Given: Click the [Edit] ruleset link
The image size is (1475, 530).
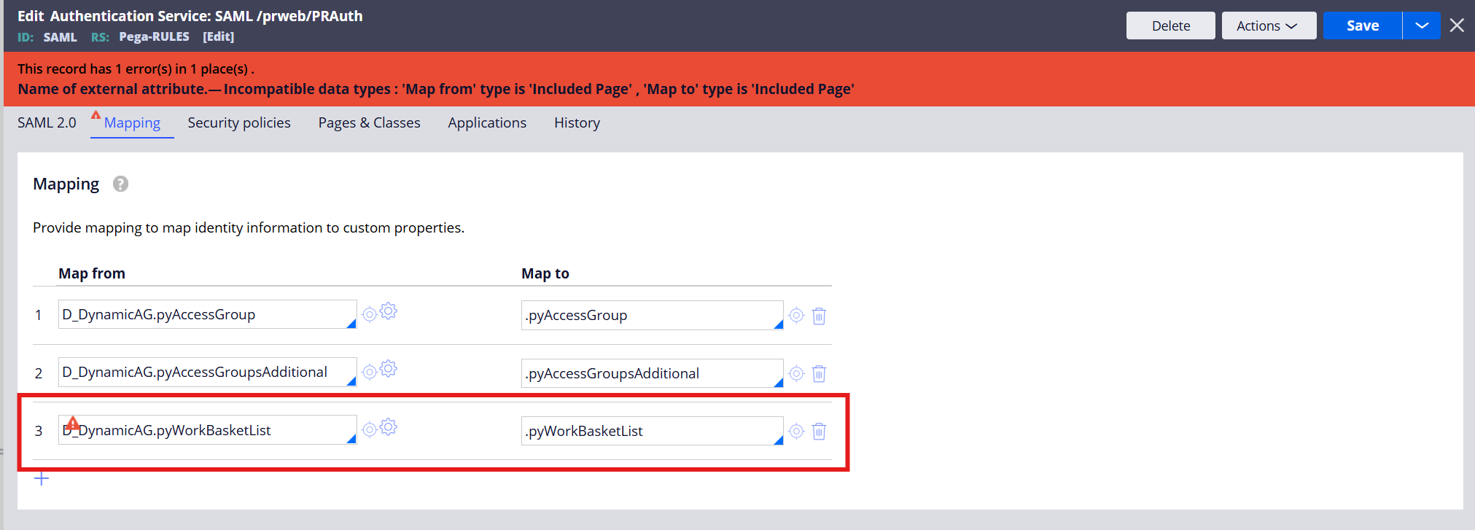Looking at the screenshot, I should coord(218,37).
